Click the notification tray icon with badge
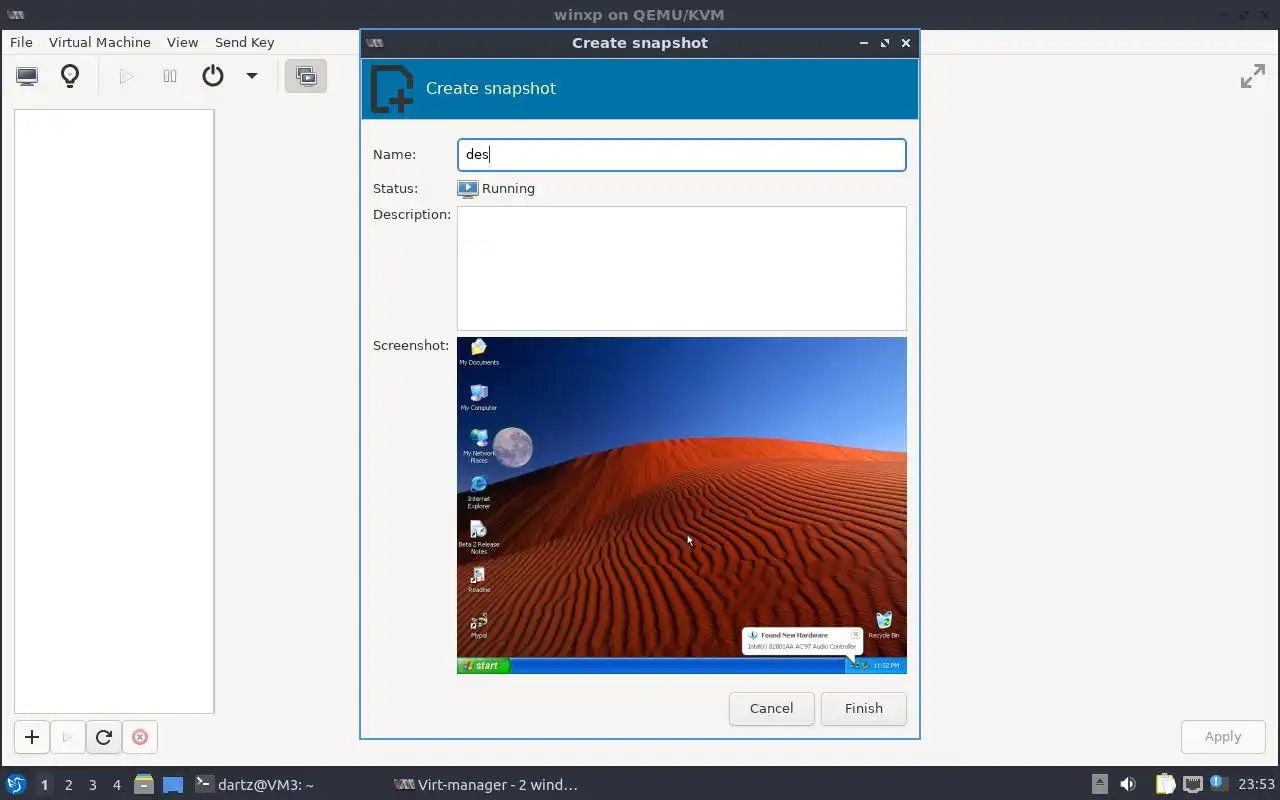This screenshot has width=1280, height=800. coord(1217,784)
